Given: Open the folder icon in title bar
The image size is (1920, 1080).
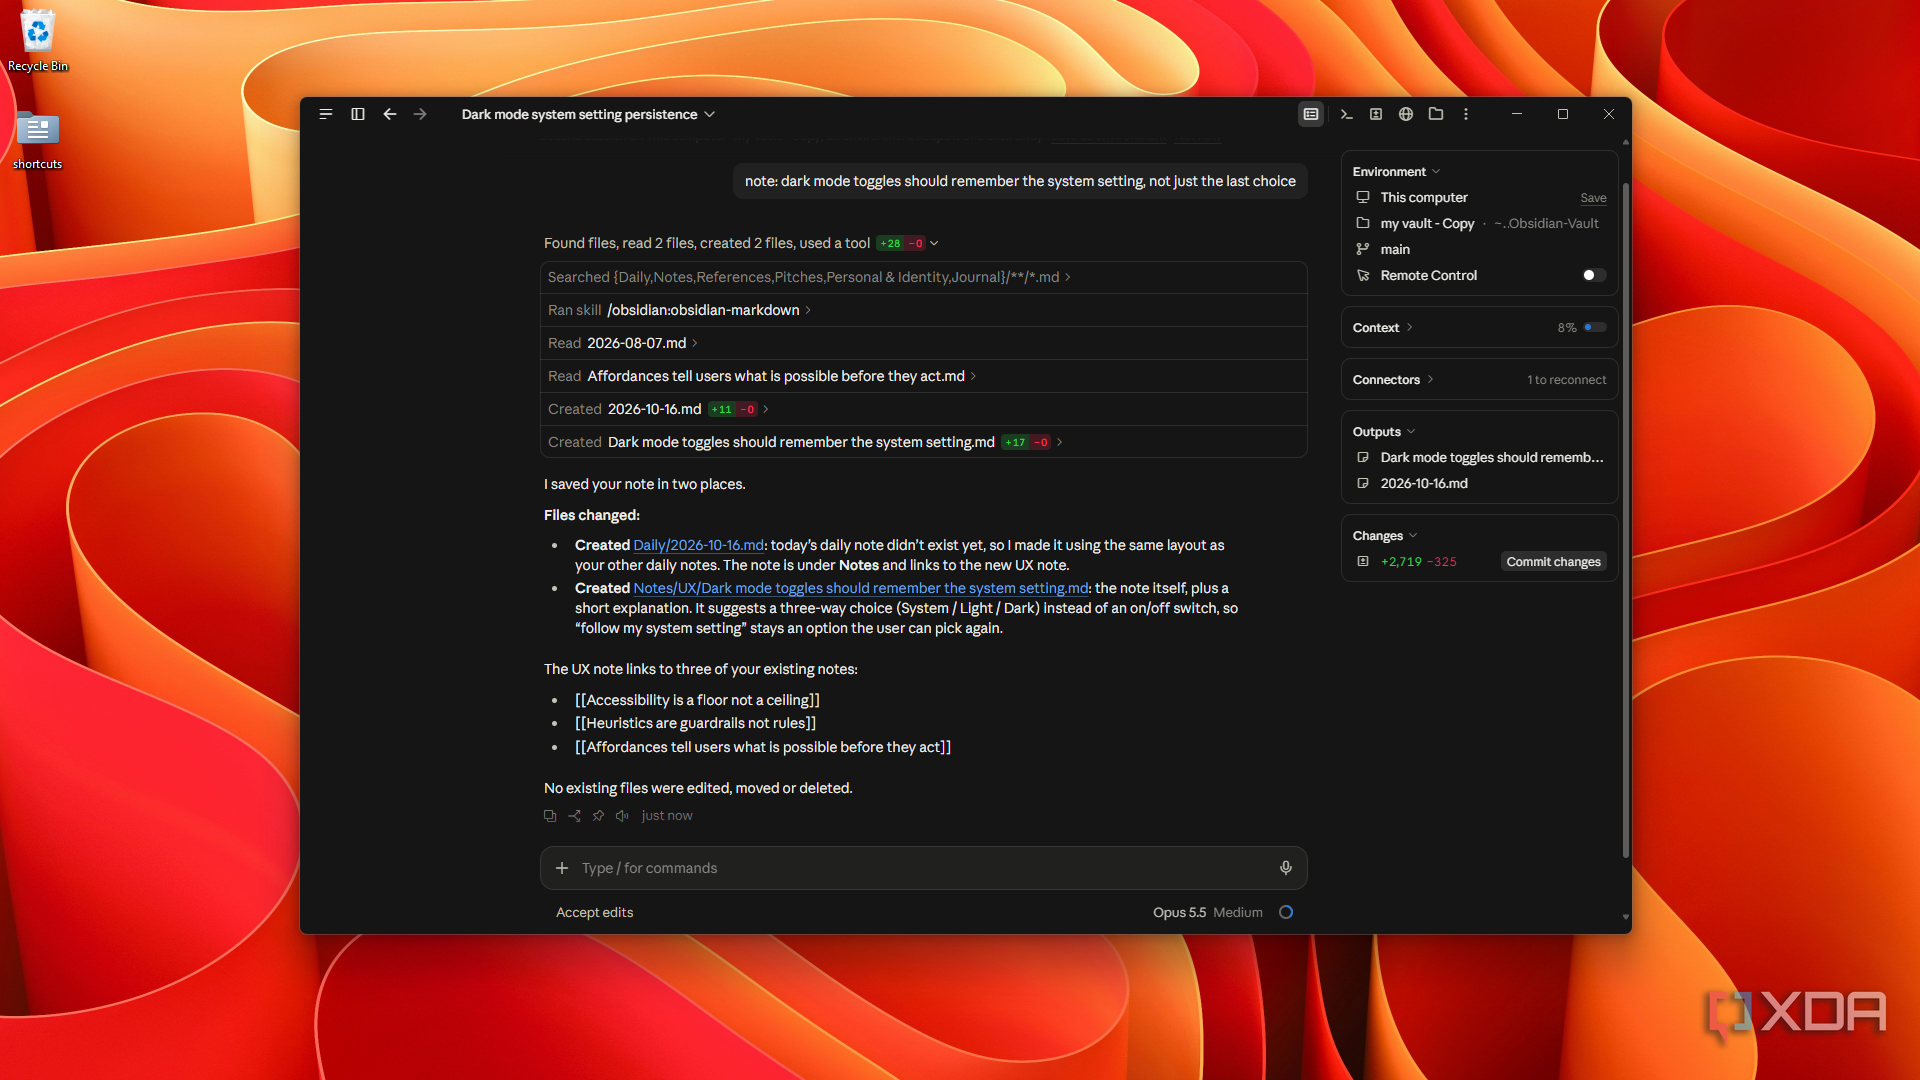Looking at the screenshot, I should 1436,114.
